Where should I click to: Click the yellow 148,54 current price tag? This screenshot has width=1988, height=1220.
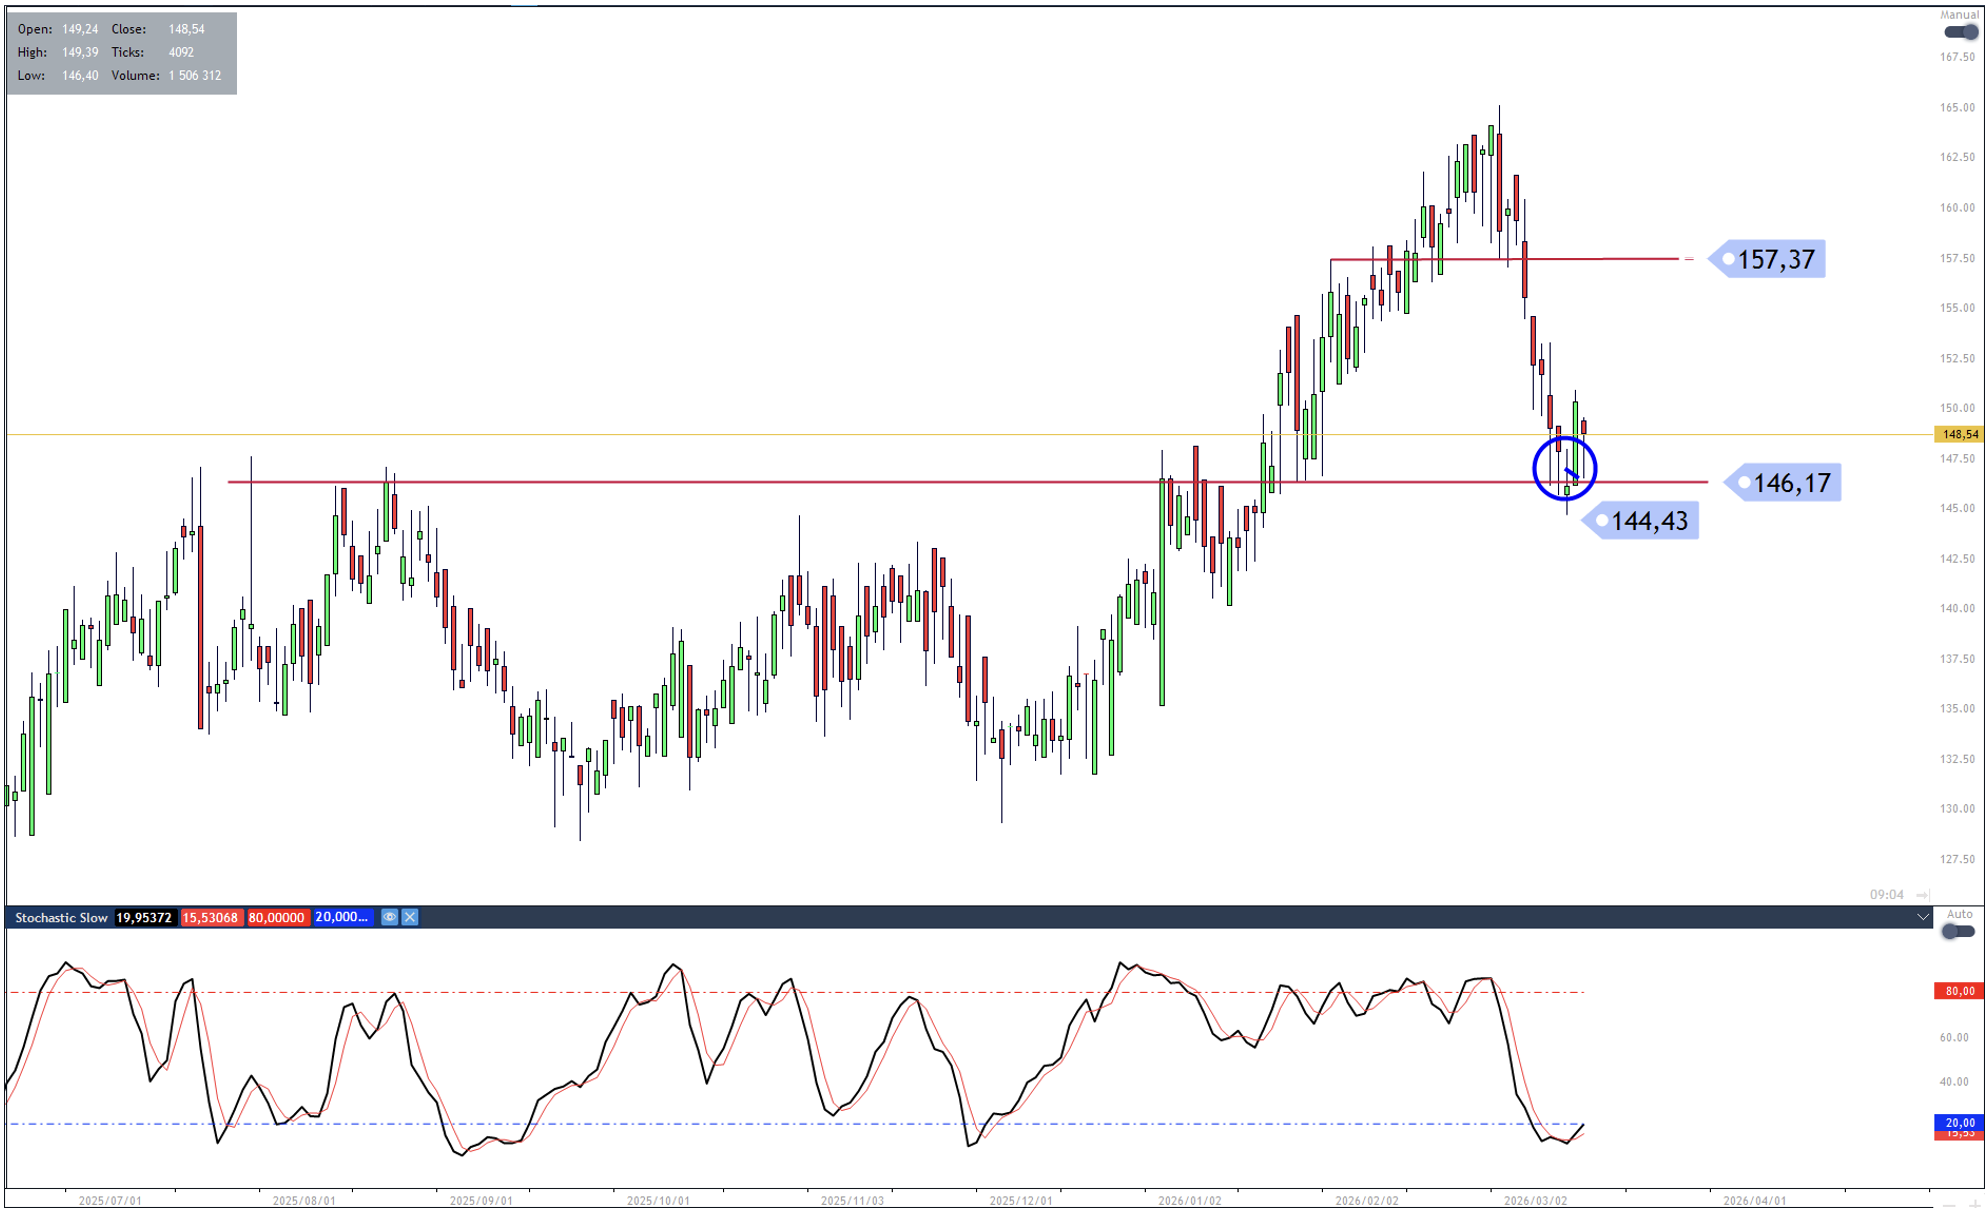click(1958, 434)
